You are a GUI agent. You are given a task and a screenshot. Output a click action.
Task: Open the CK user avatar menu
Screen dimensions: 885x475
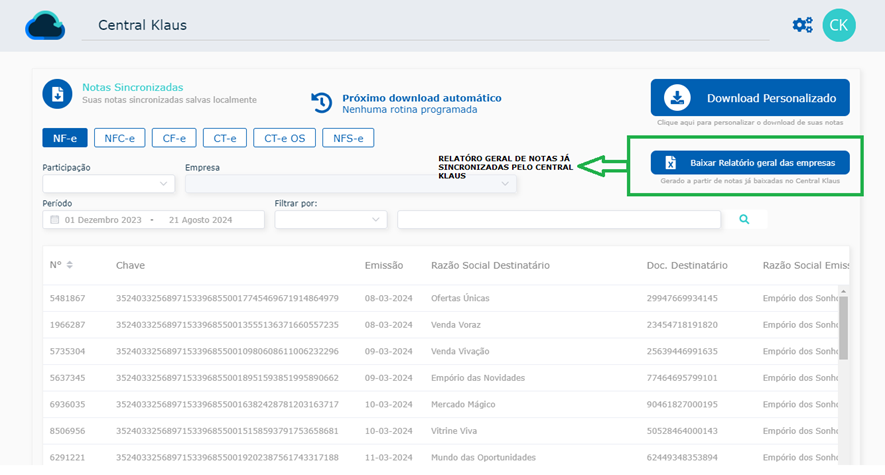tap(839, 25)
